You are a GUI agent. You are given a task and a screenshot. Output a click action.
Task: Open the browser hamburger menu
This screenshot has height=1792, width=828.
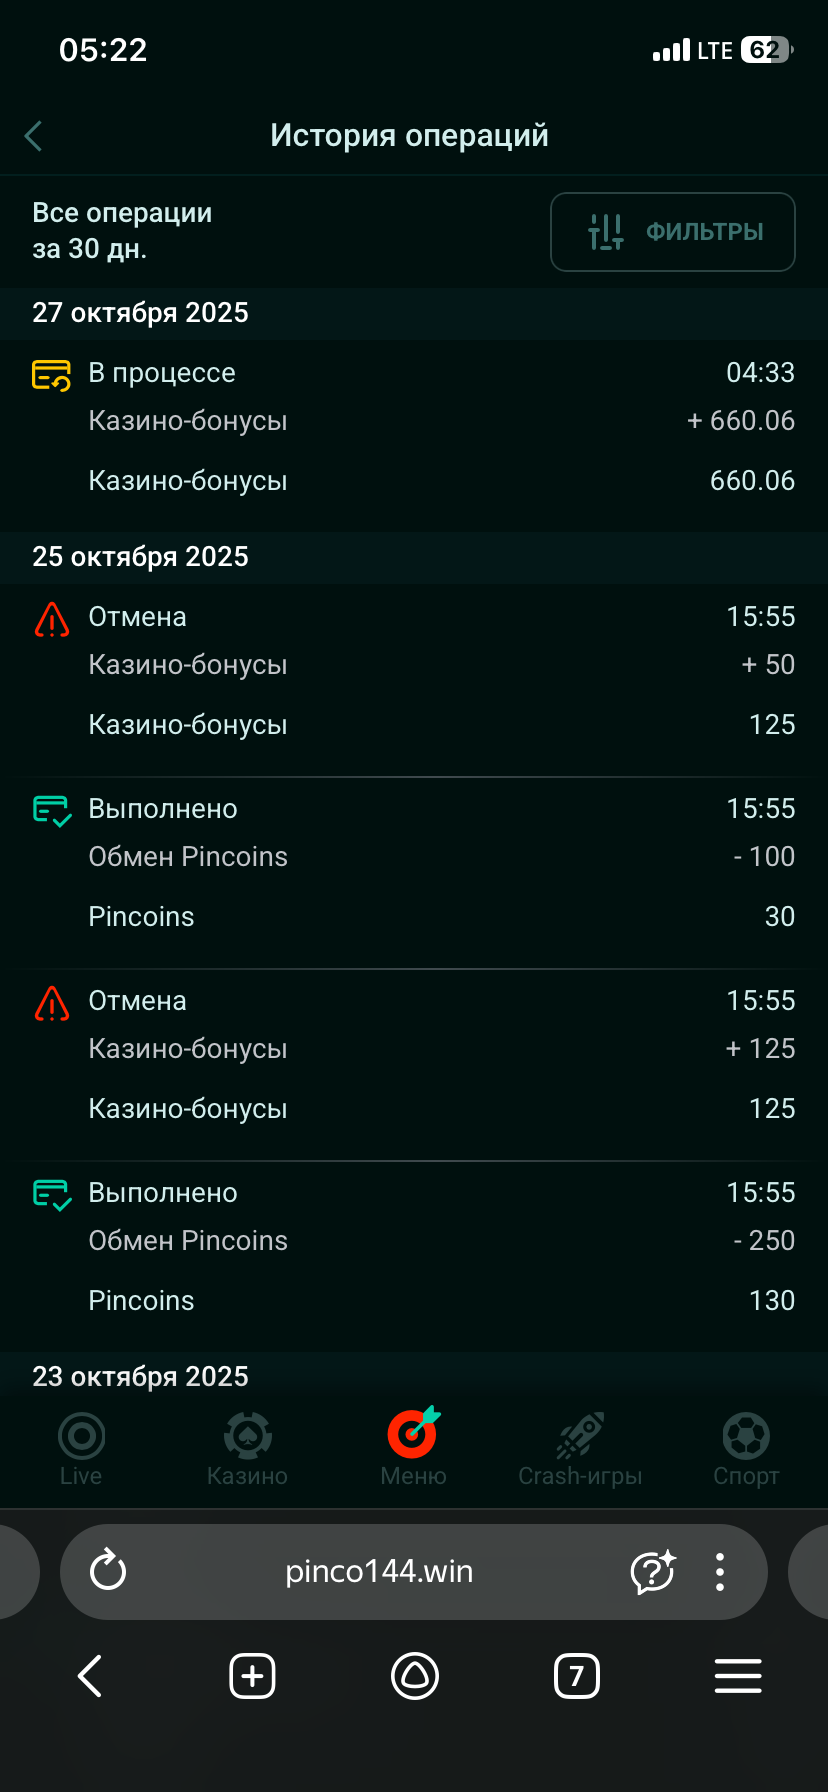click(738, 1676)
